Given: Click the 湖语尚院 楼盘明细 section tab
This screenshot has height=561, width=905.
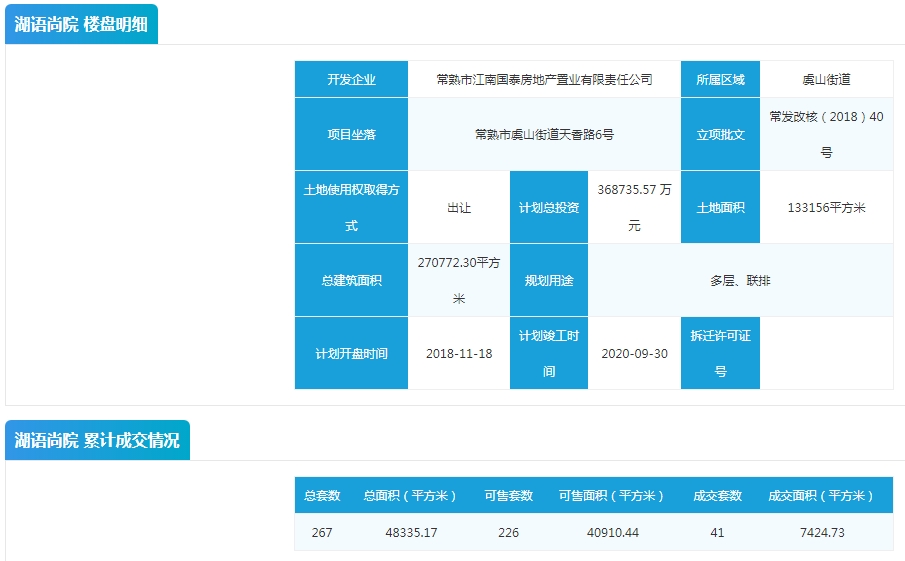Looking at the screenshot, I should point(81,25).
